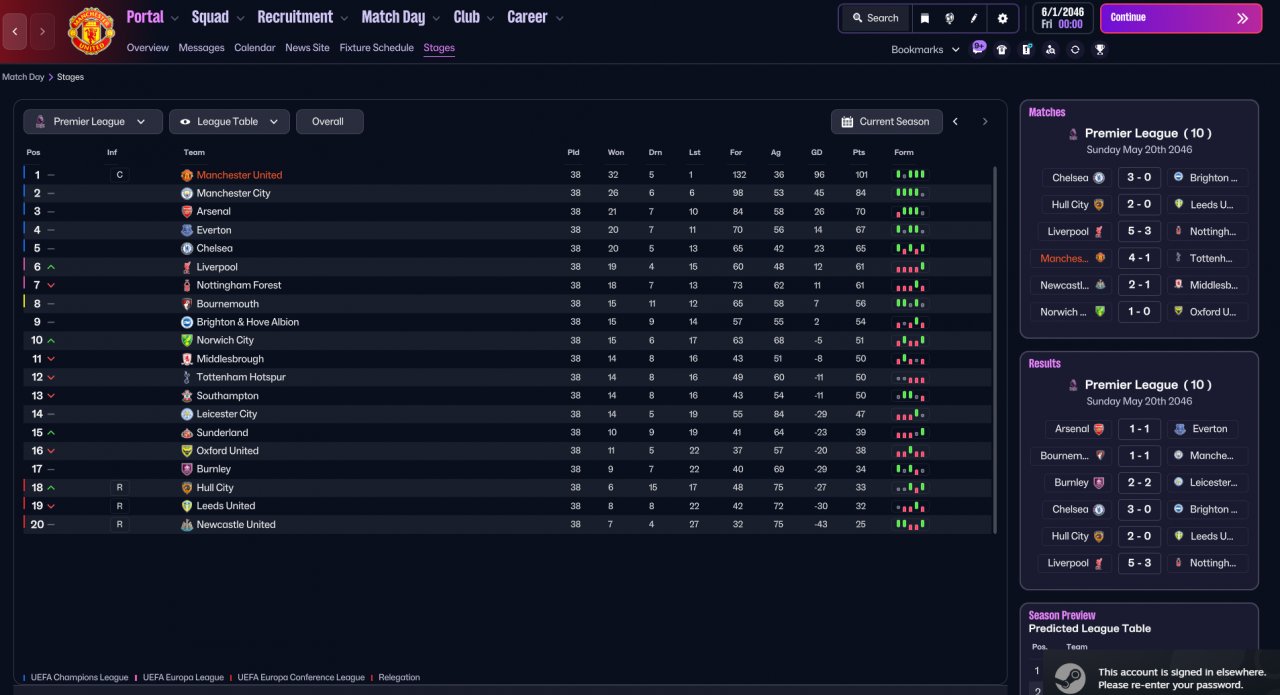Image resolution: width=1280 pixels, height=695 pixels.
Task: Open the world globe icon
Action: coord(949,18)
